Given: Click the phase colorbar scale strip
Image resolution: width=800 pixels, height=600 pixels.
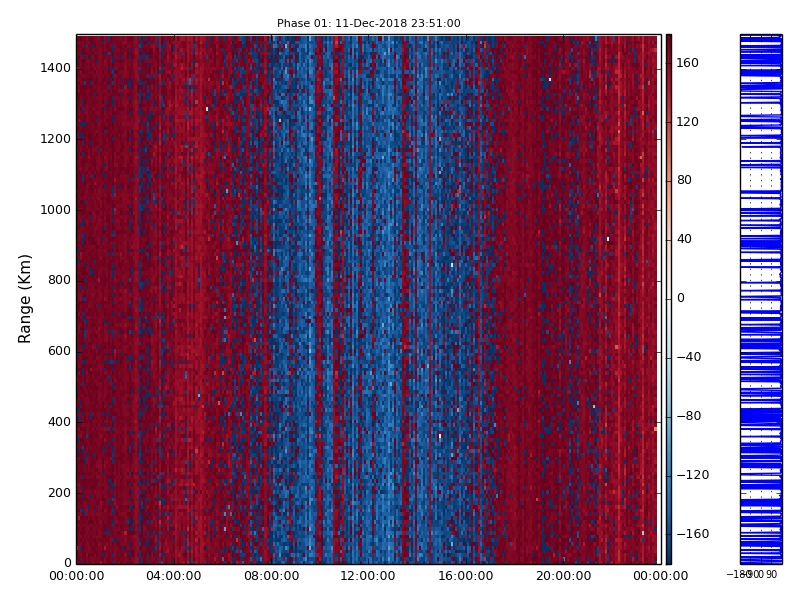Looking at the screenshot, I should pyautogui.click(x=669, y=299).
